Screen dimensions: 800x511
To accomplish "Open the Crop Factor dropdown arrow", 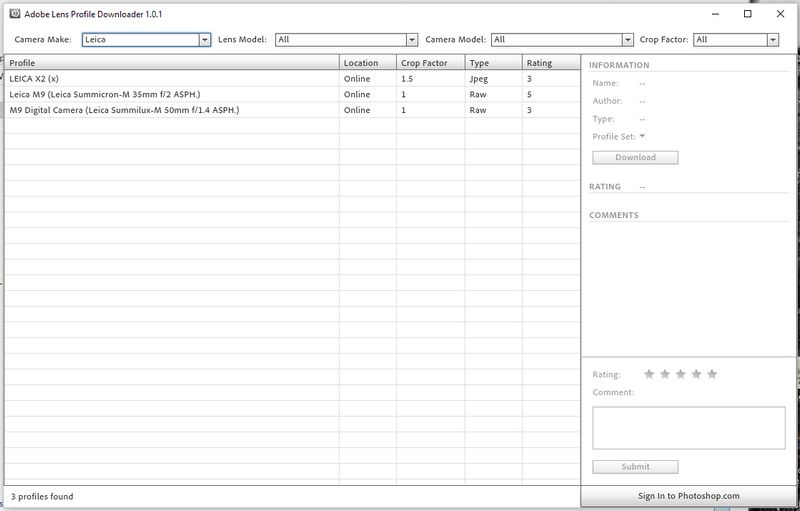I will (x=773, y=40).
